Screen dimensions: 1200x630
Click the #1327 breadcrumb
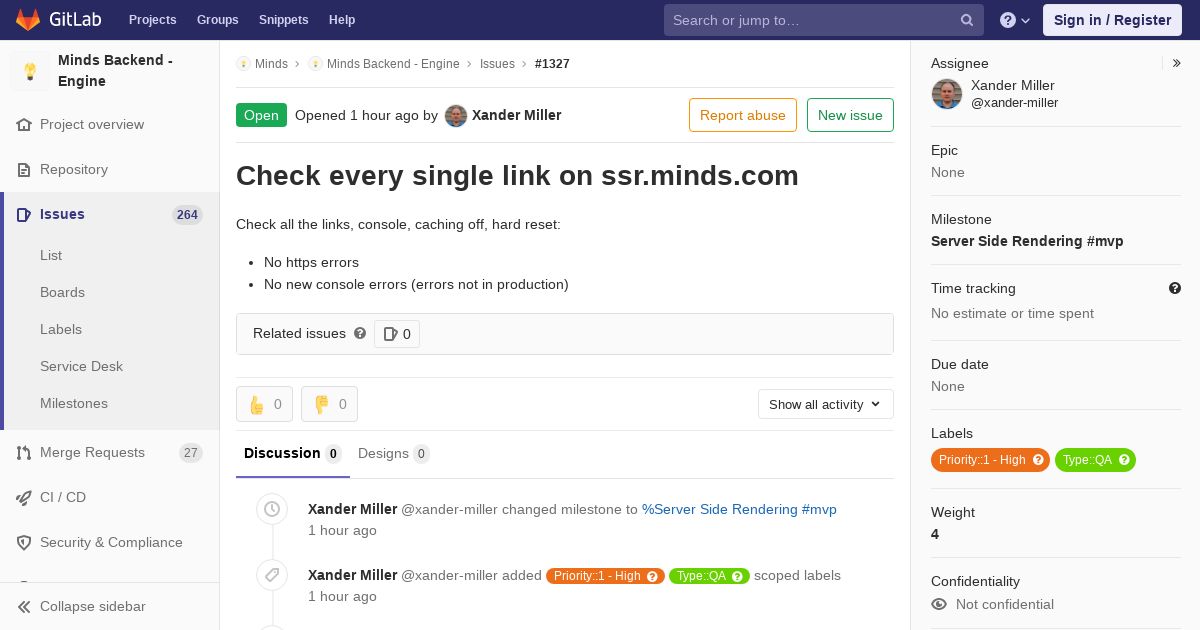(x=552, y=64)
